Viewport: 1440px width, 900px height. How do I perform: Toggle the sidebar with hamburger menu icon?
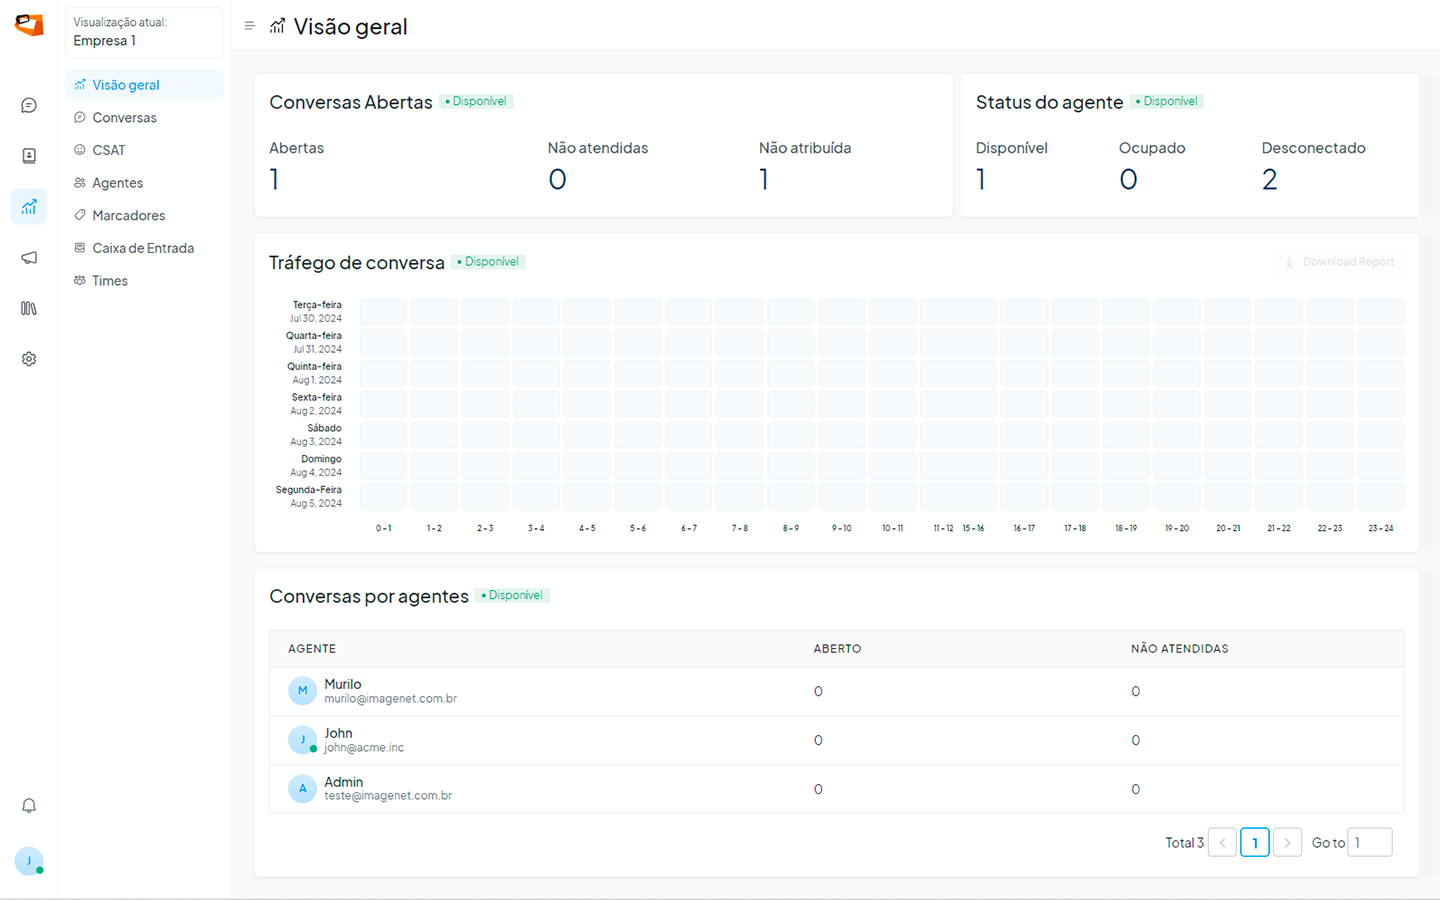pyautogui.click(x=250, y=26)
